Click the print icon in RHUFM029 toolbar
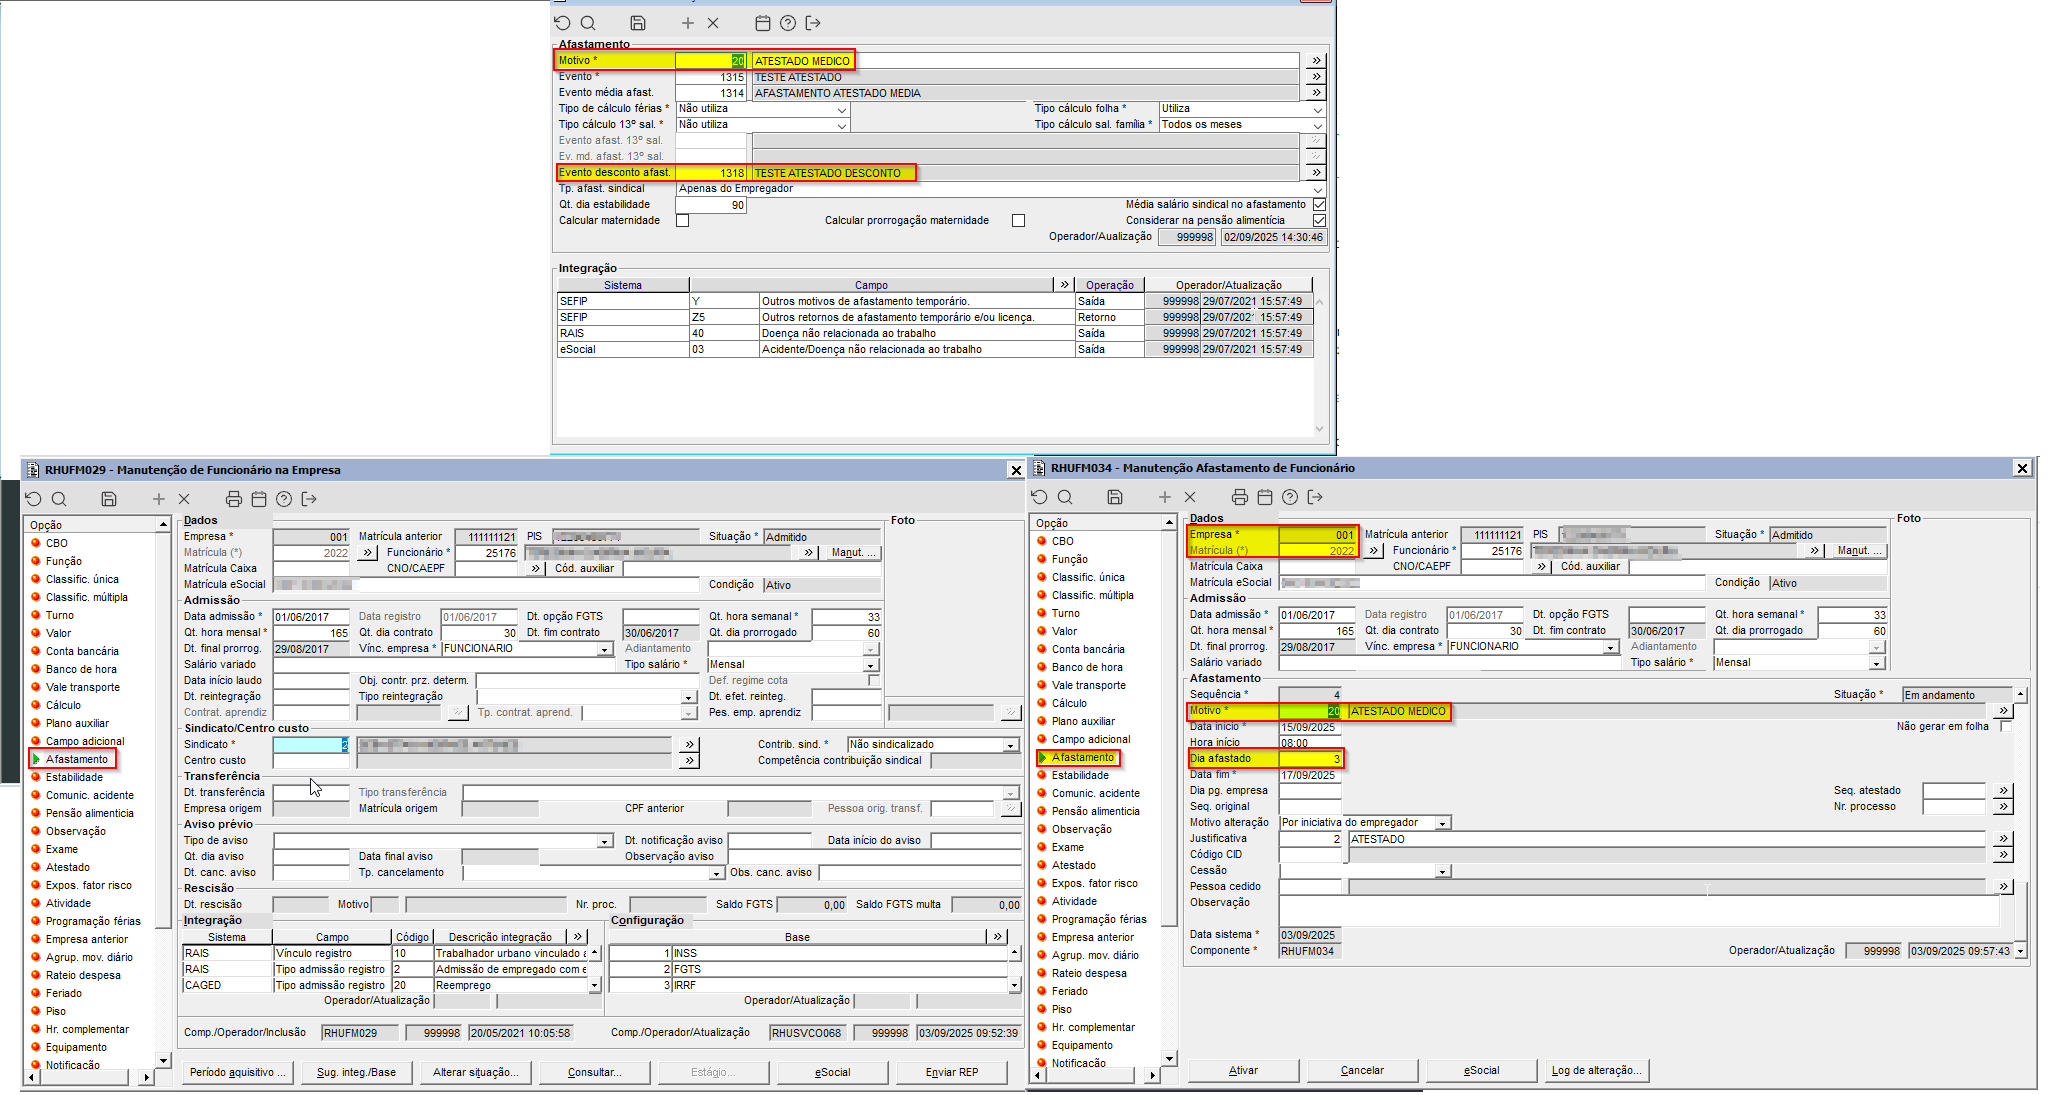Image resolution: width=2058 pixels, height=1095 pixels. [x=233, y=499]
